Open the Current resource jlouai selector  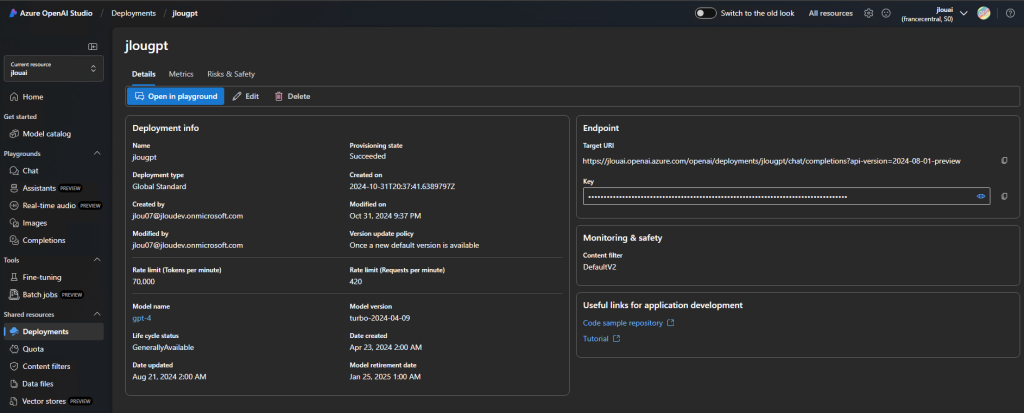tap(54, 69)
